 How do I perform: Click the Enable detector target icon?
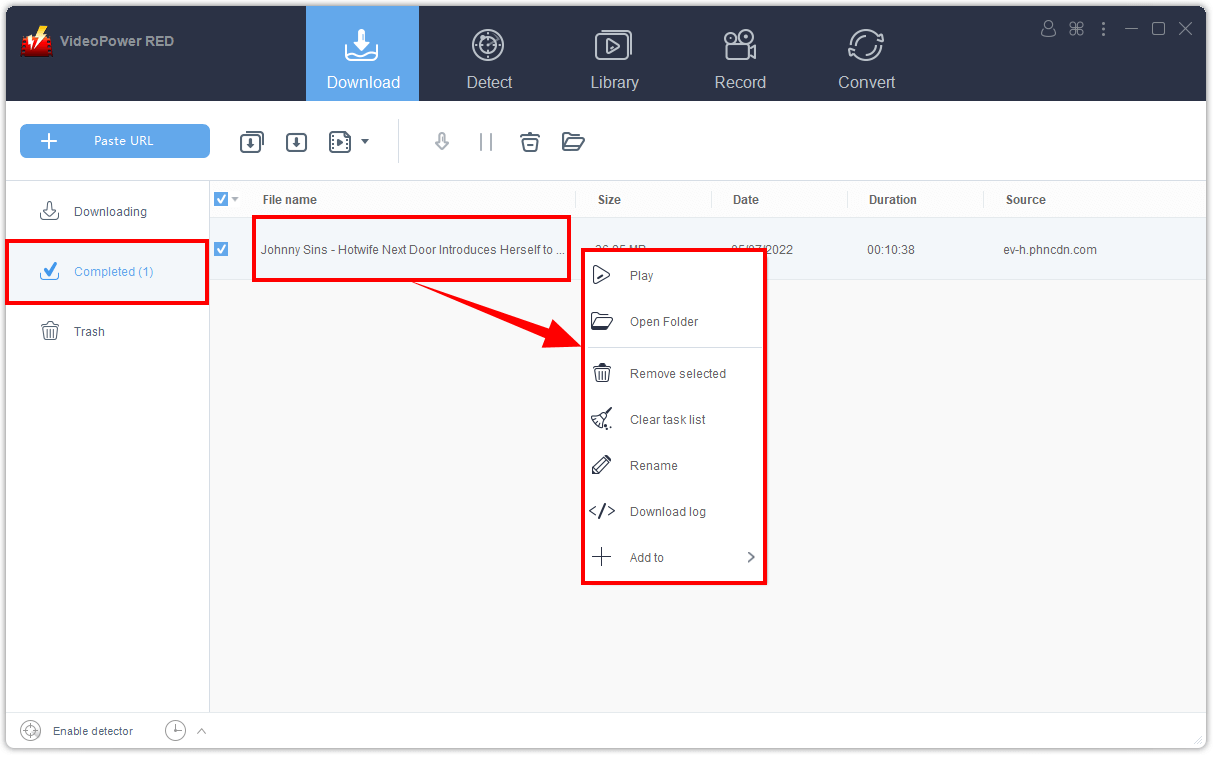tap(31, 731)
